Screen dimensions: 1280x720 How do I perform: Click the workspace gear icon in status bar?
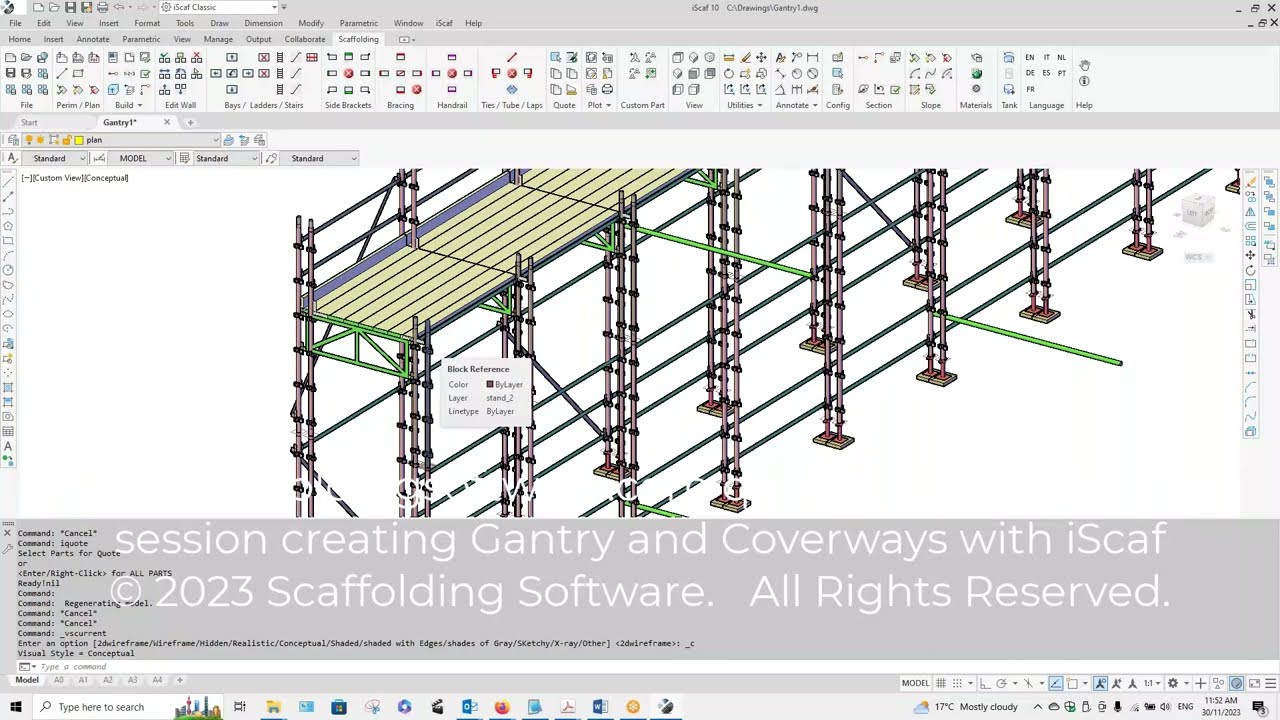pyautogui.click(x=1173, y=683)
